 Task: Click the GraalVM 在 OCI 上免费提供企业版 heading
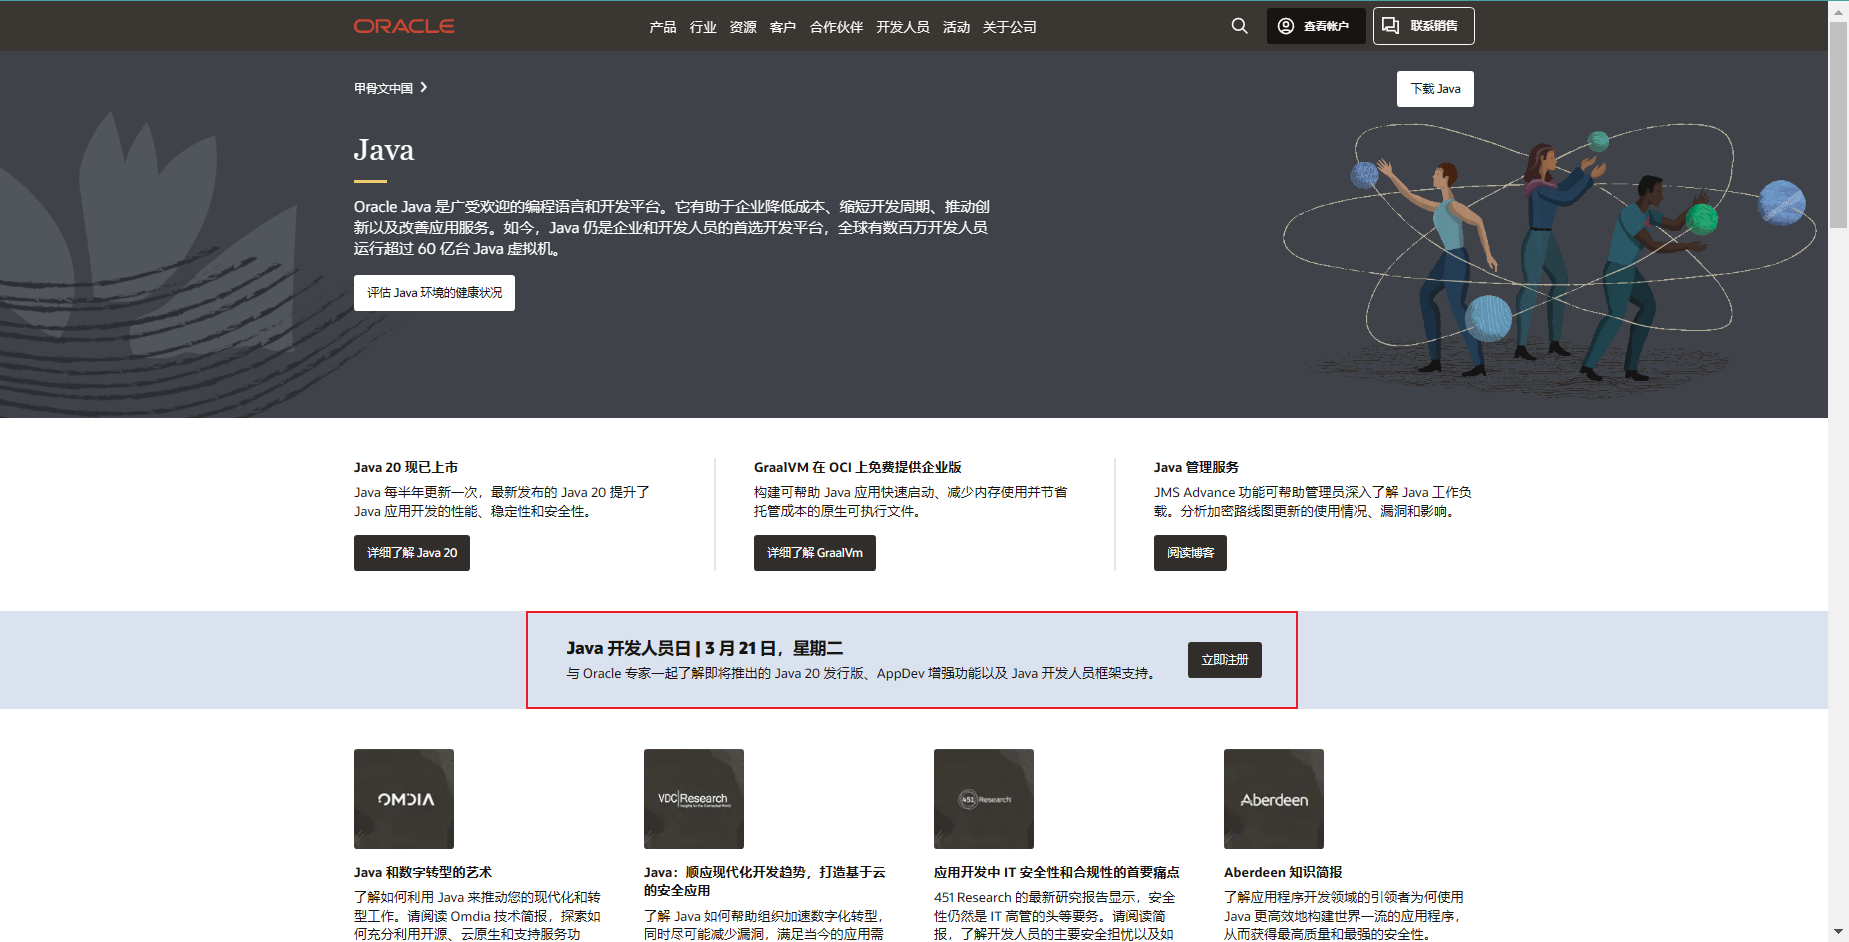click(x=858, y=467)
